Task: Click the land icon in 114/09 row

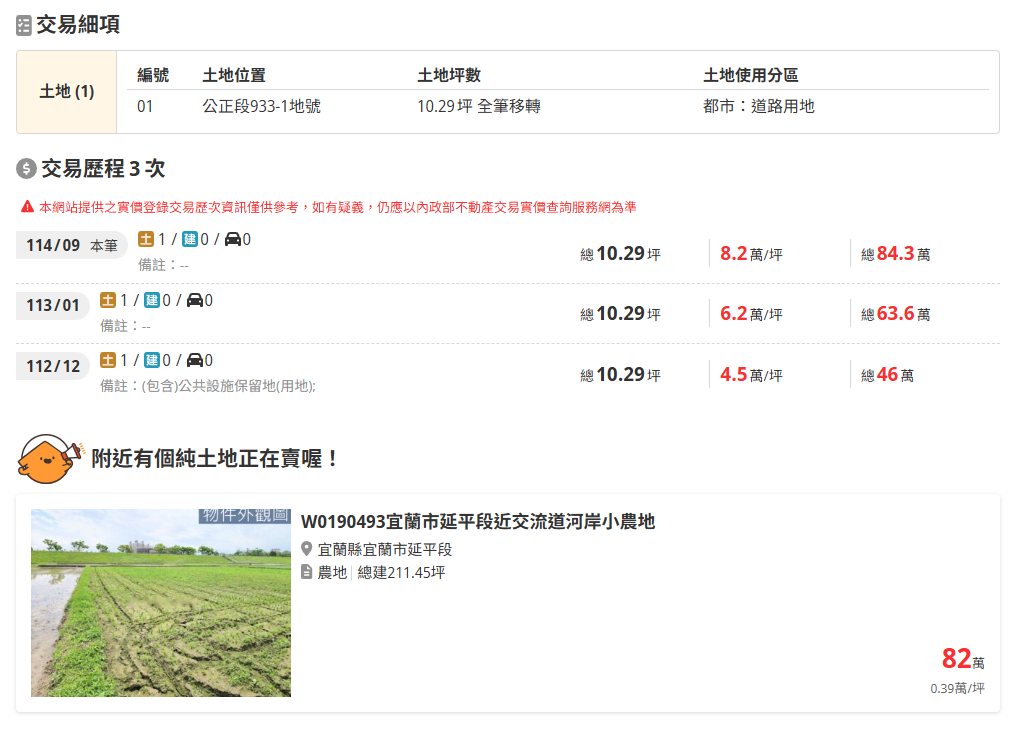Action: click(x=146, y=240)
